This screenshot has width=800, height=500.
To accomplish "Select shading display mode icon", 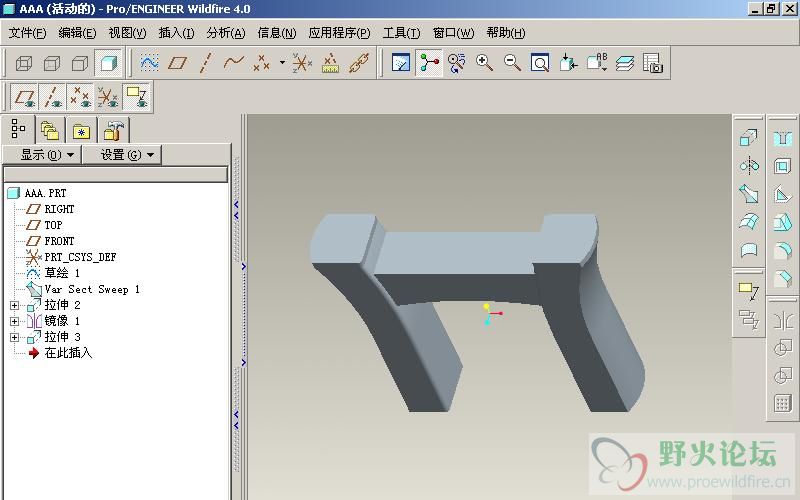I will (x=108, y=63).
